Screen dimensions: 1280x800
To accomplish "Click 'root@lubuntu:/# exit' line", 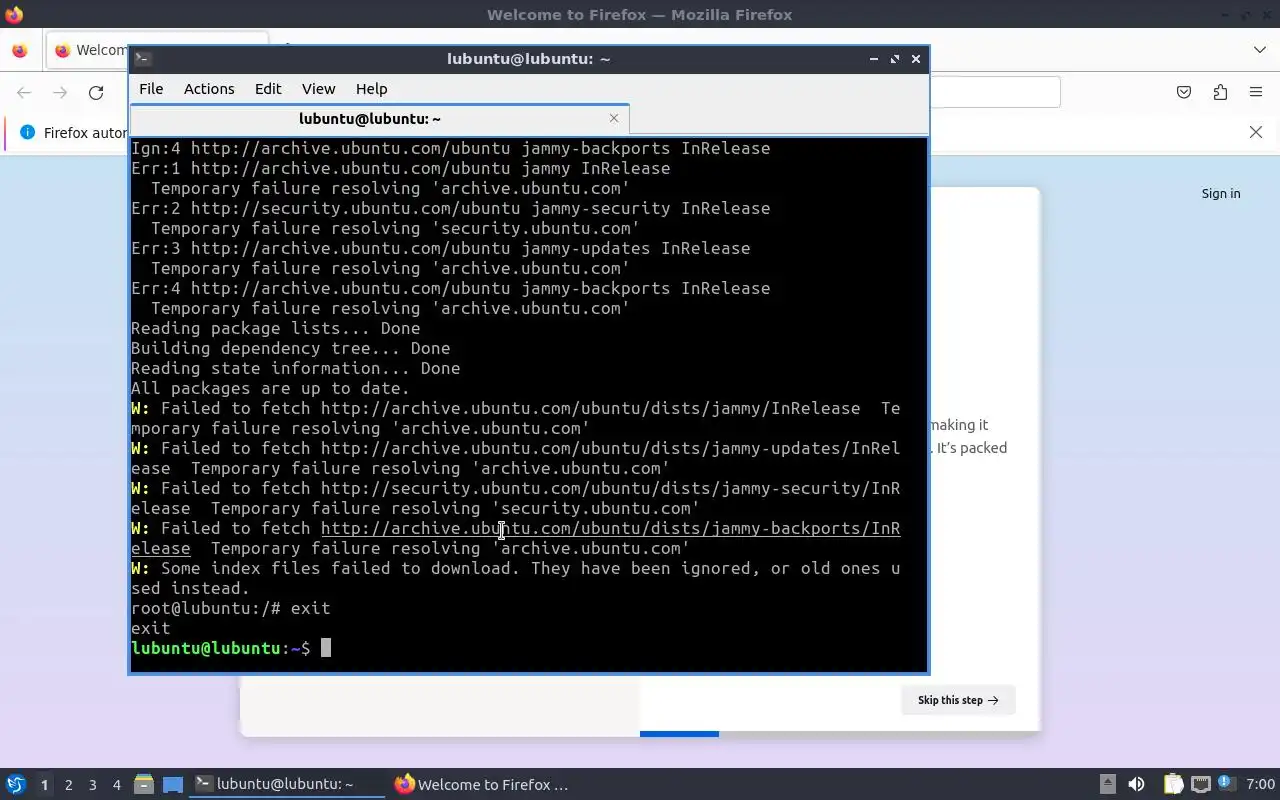I will click(230, 608).
